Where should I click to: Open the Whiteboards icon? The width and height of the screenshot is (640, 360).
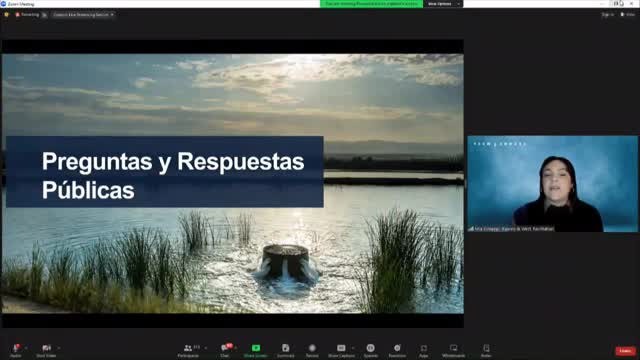(x=453, y=350)
